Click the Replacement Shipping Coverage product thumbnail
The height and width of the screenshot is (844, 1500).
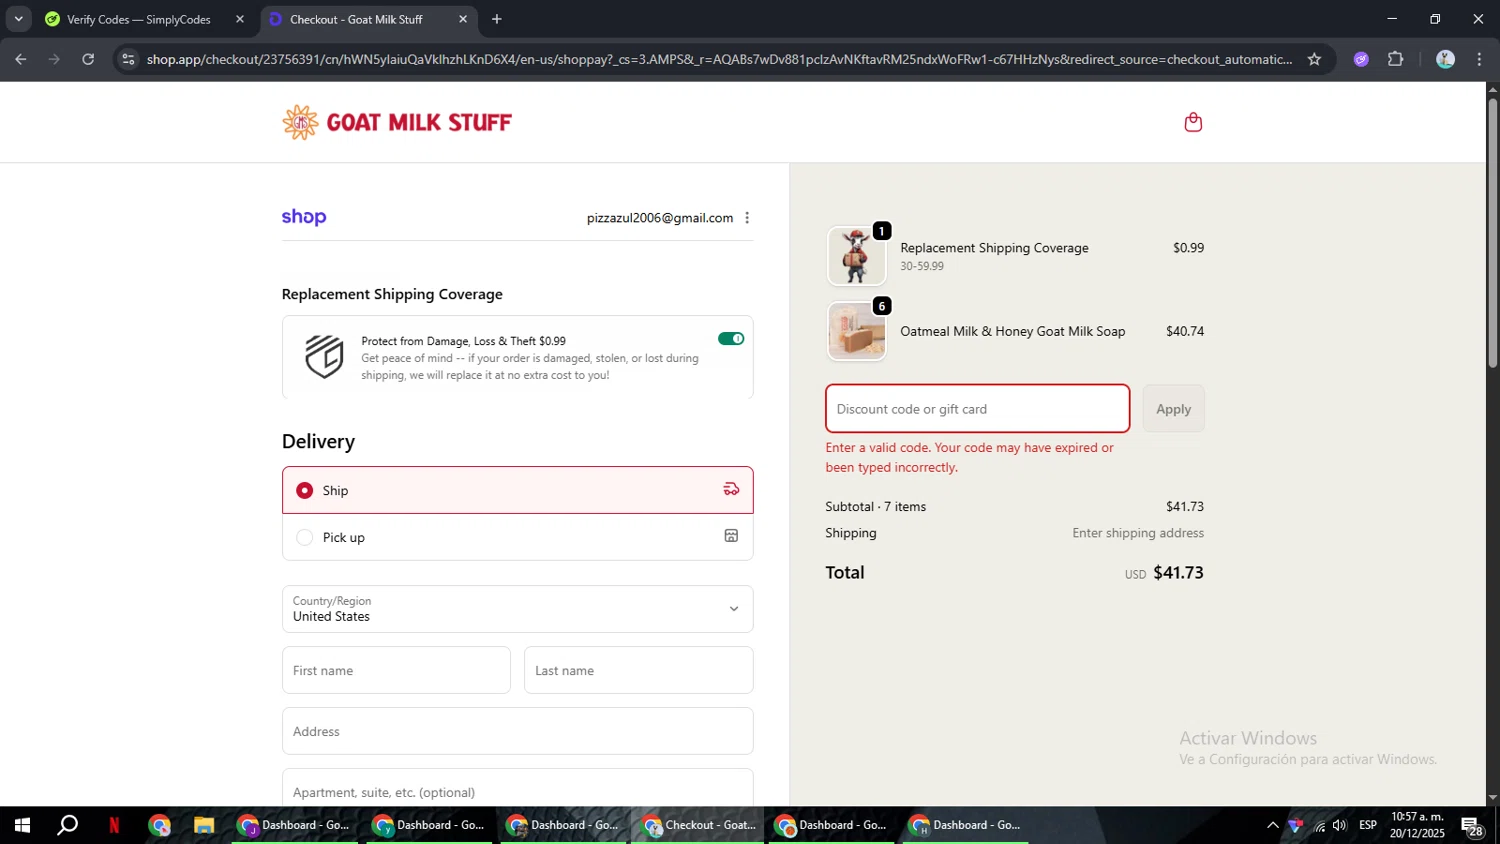pyautogui.click(x=857, y=256)
